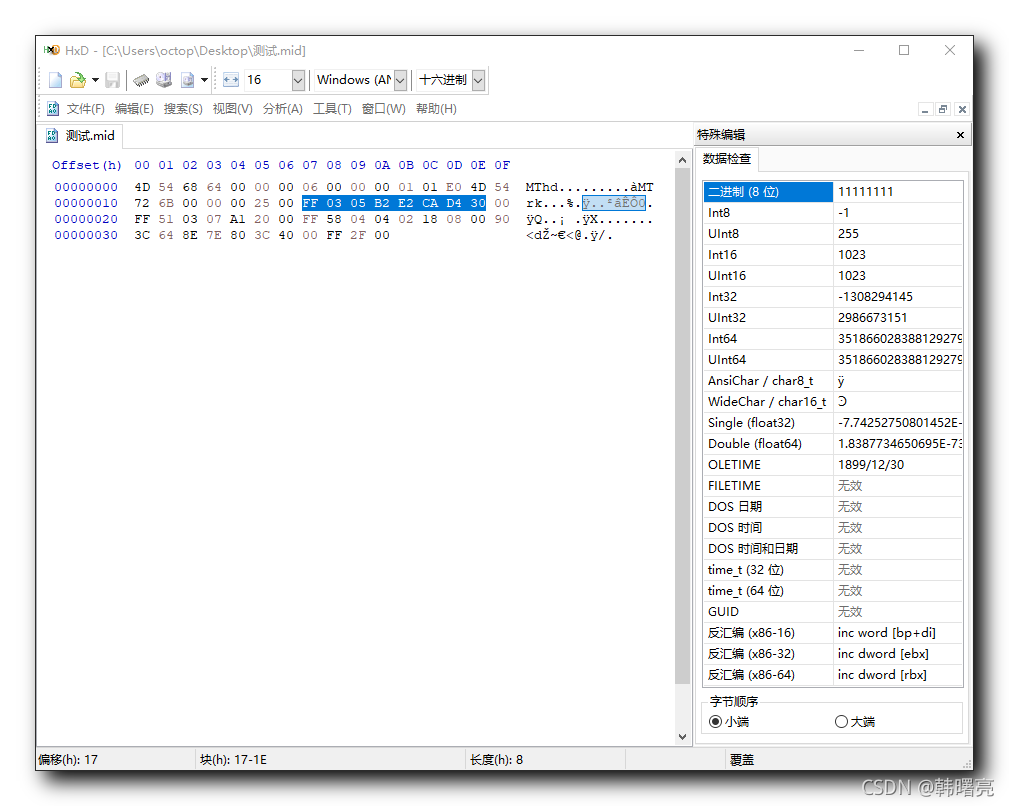Screen dimensions: 1009x806
Task: Click the 块(h): 17-1E status entry
Action: pyautogui.click(x=233, y=760)
